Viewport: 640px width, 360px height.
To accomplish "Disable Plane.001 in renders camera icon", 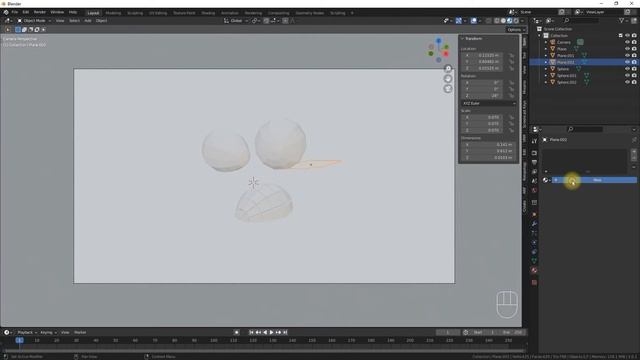I will pyautogui.click(x=634, y=55).
